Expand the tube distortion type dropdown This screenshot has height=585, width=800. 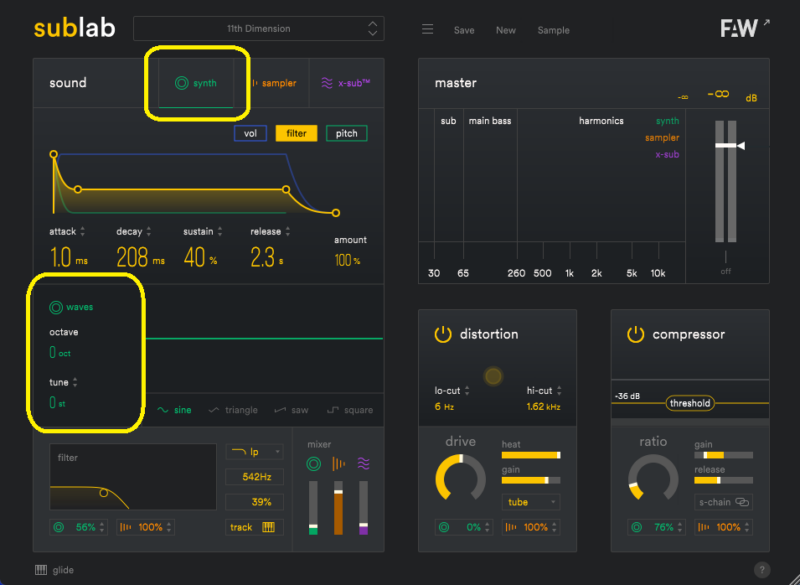(x=530, y=502)
